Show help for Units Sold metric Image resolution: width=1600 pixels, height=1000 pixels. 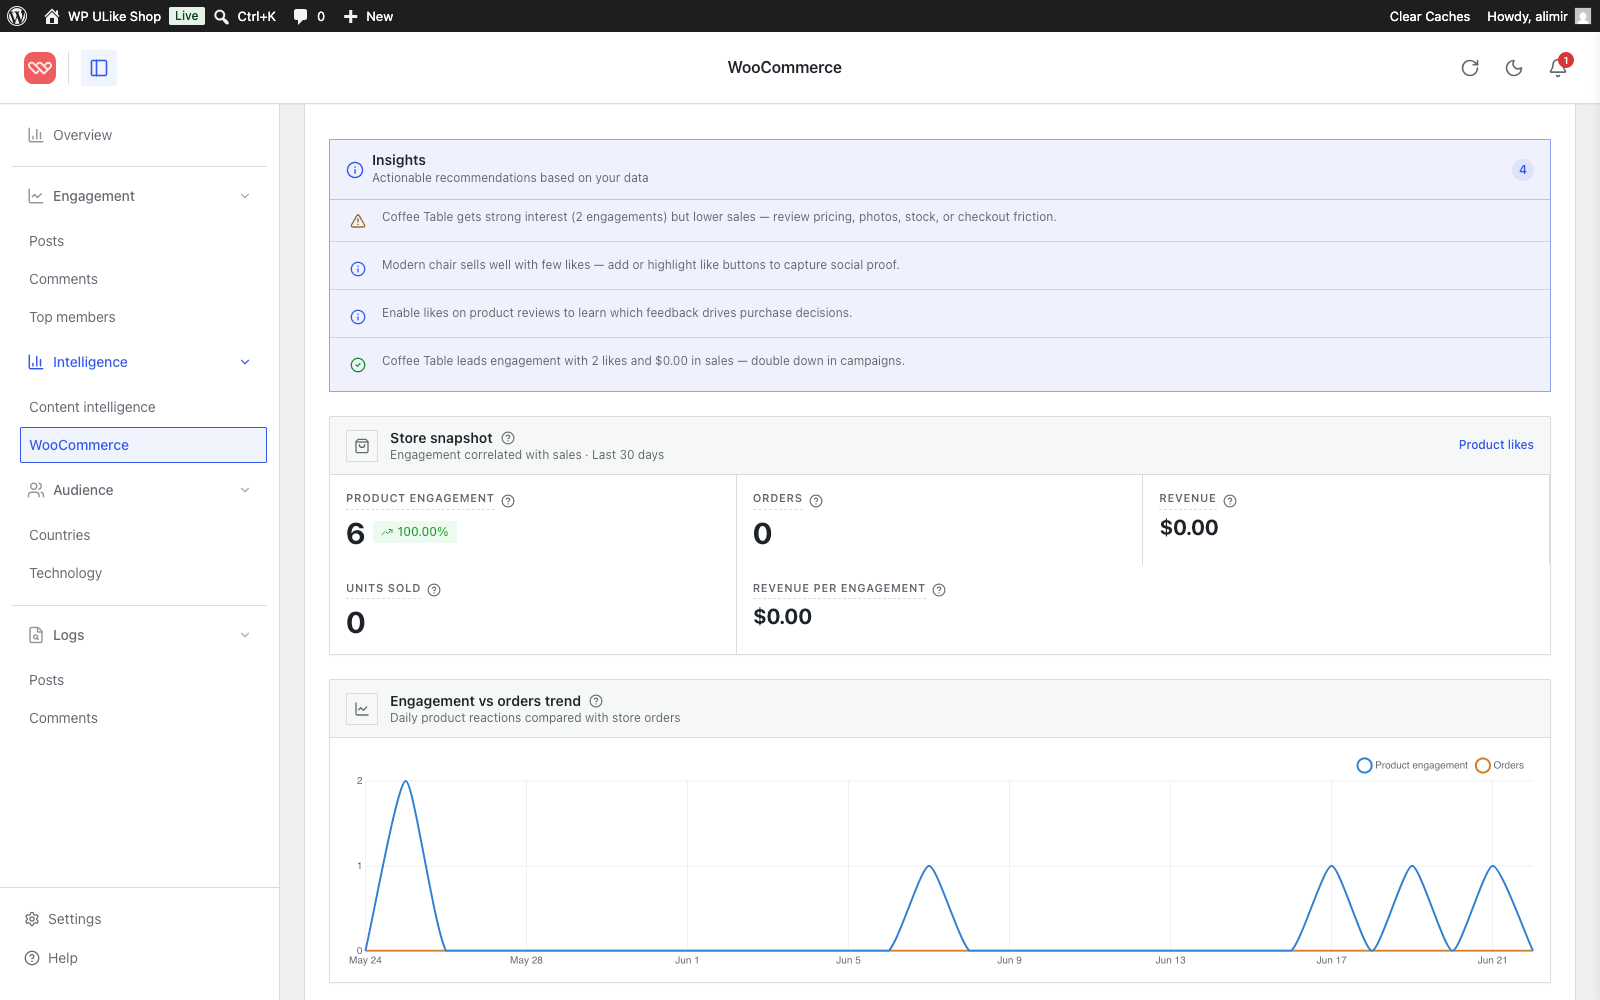pyautogui.click(x=434, y=590)
